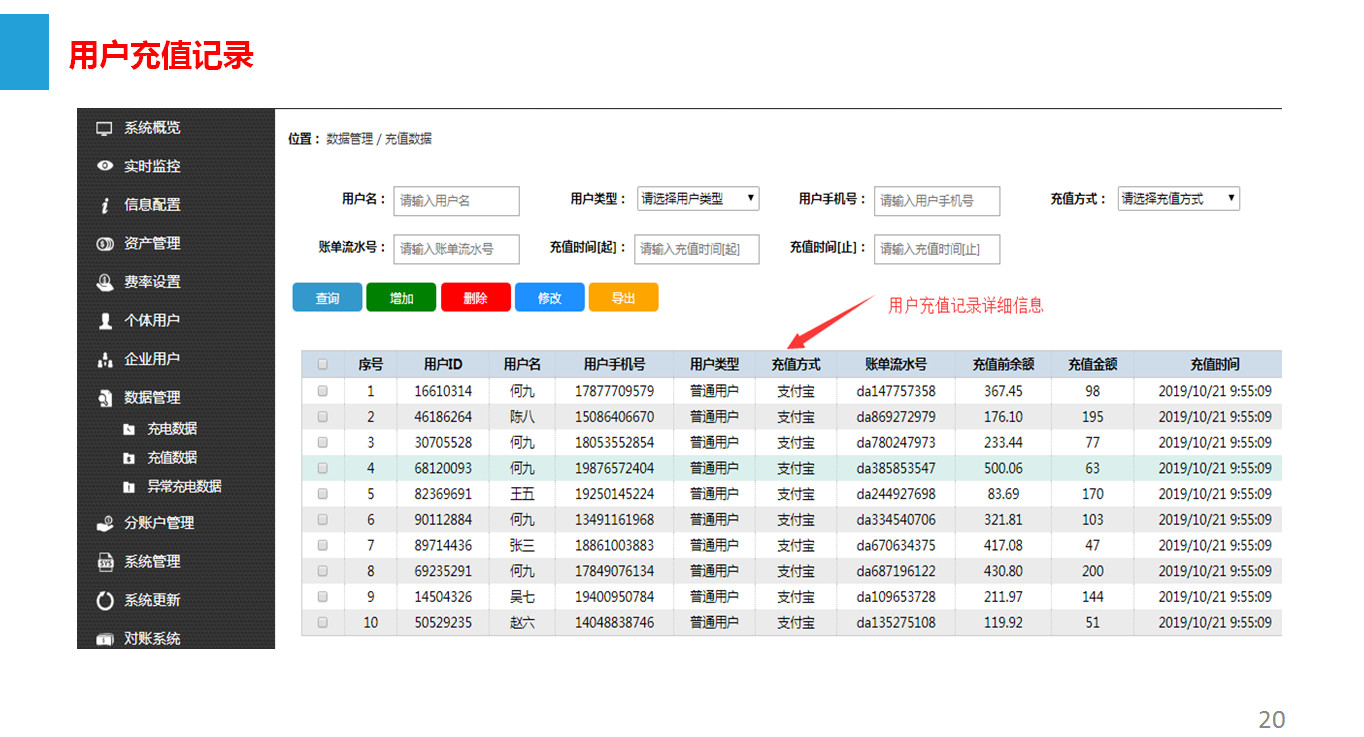Viewport: 1364px width, 737px height.
Task: Click the person icon for 个体用户
Action: click(104, 321)
